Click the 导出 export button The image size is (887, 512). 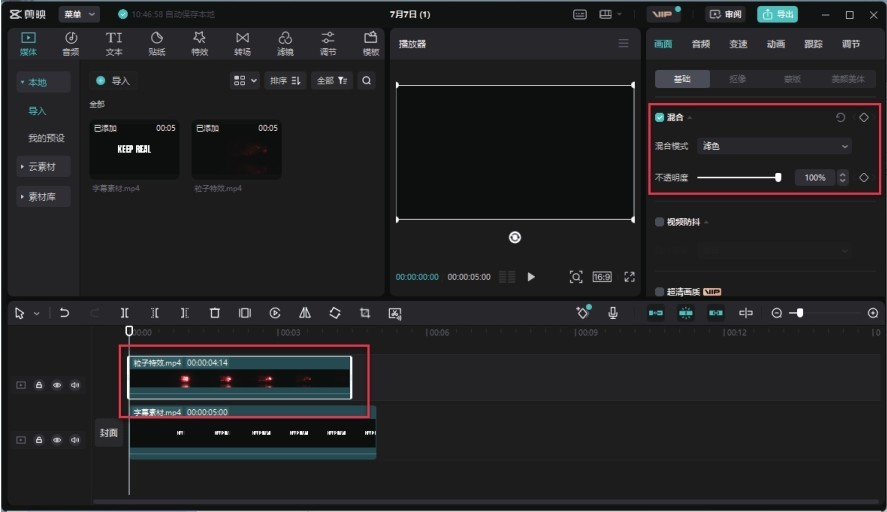(x=778, y=14)
